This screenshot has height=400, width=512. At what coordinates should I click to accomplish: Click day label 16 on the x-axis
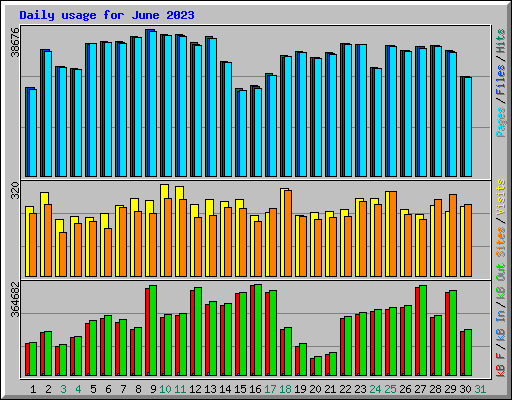tap(255, 389)
